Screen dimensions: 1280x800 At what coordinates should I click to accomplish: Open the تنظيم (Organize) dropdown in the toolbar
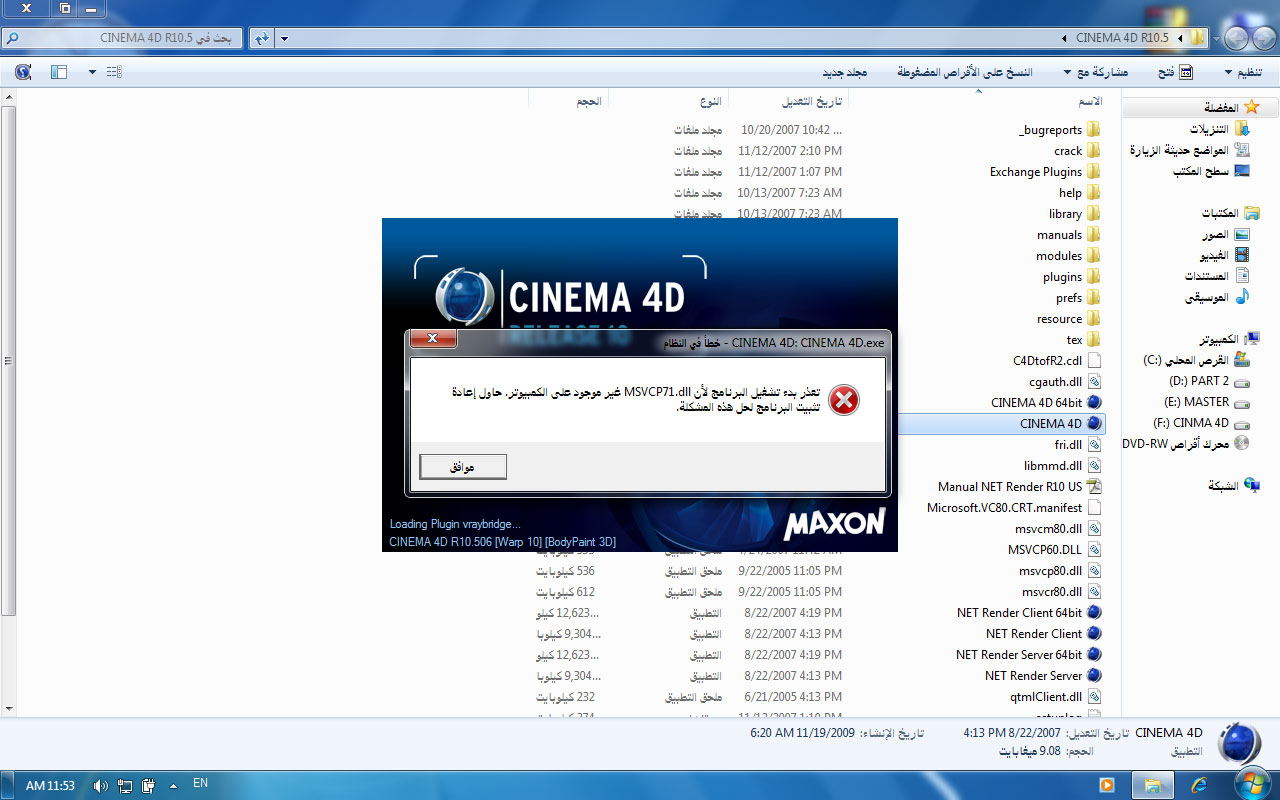coord(1243,72)
